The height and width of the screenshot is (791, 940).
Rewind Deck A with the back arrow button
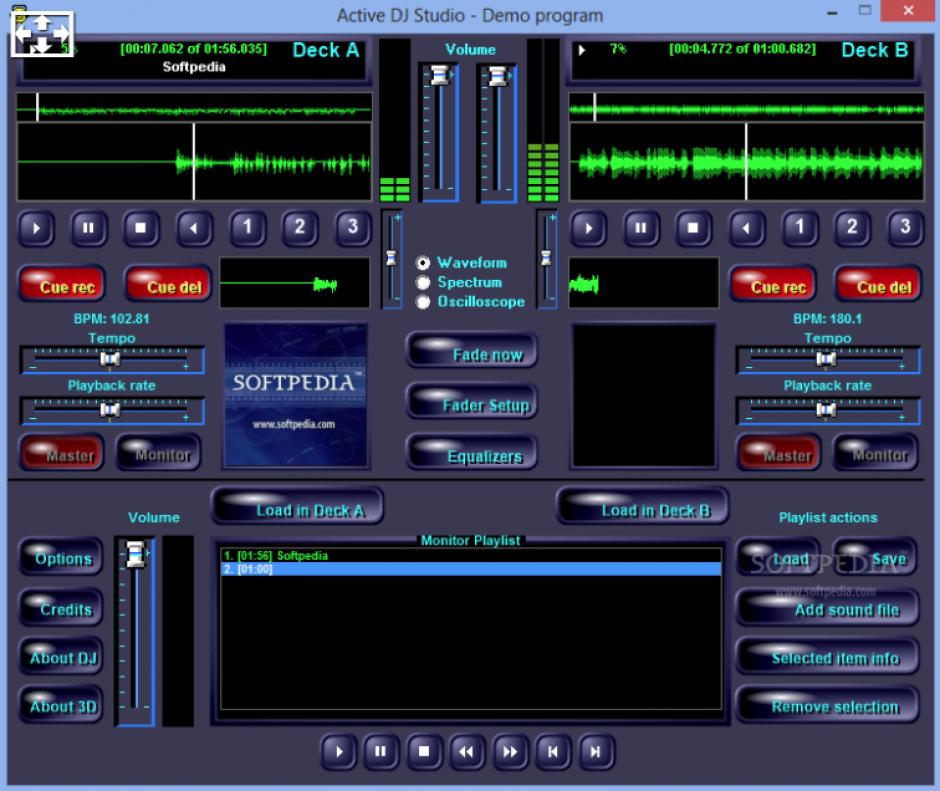click(193, 228)
